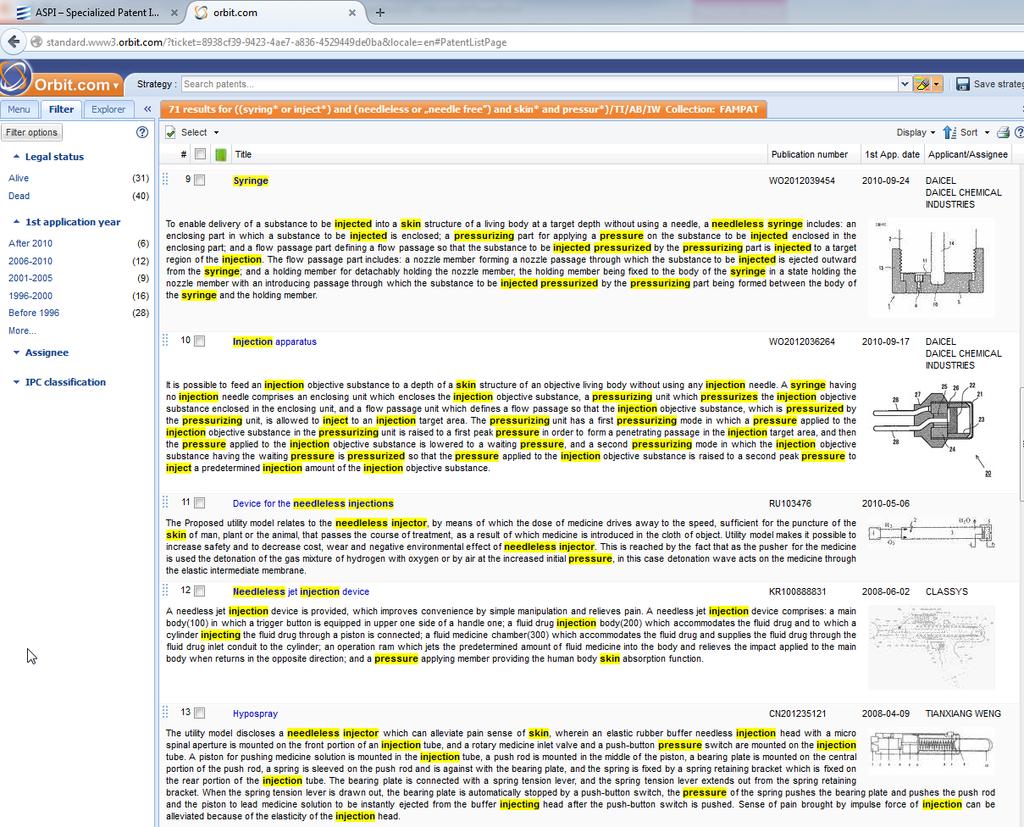Viewport: 1024px width, 827px height.
Task: Open drawing thumbnail of CN201235121
Action: click(931, 750)
